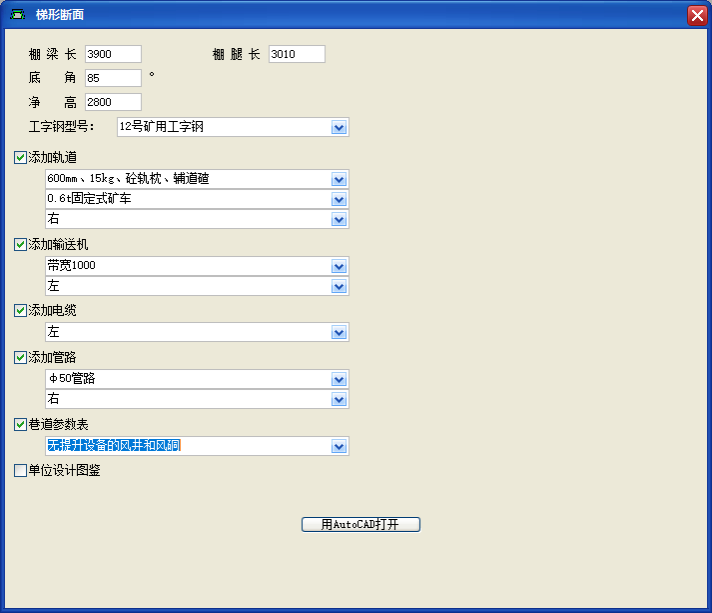The height and width of the screenshot is (613, 712).
Task: Enable the 单位设计图签 checkbox
Action: 21,471
